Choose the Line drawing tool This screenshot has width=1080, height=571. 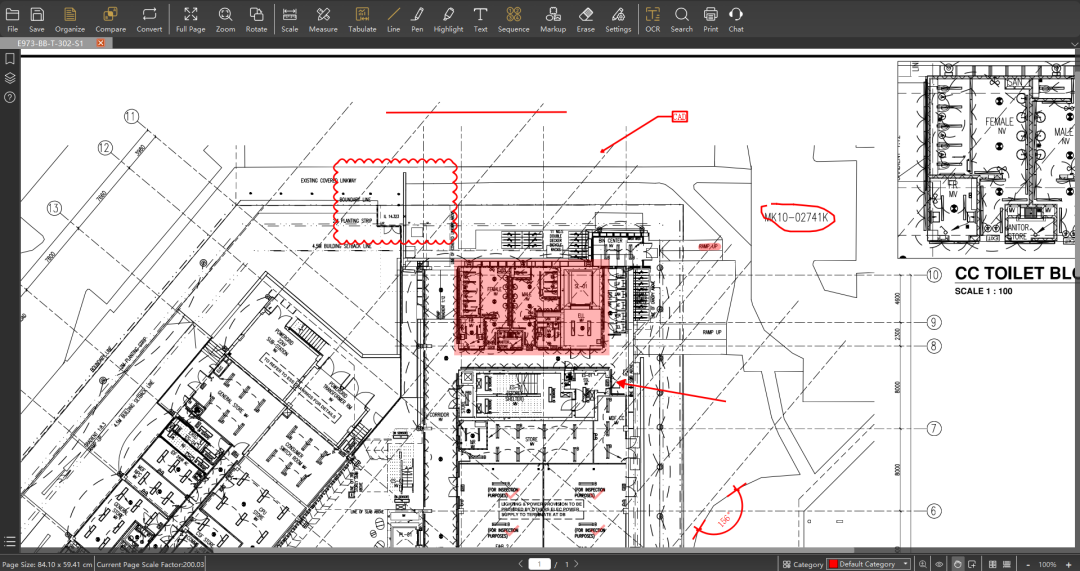tap(394, 19)
